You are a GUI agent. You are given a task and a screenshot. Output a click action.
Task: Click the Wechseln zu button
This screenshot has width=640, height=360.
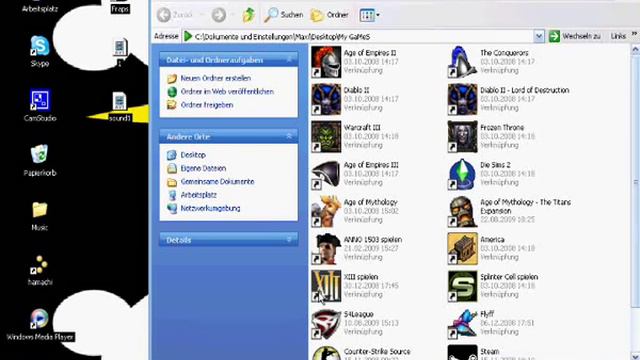coord(576,36)
